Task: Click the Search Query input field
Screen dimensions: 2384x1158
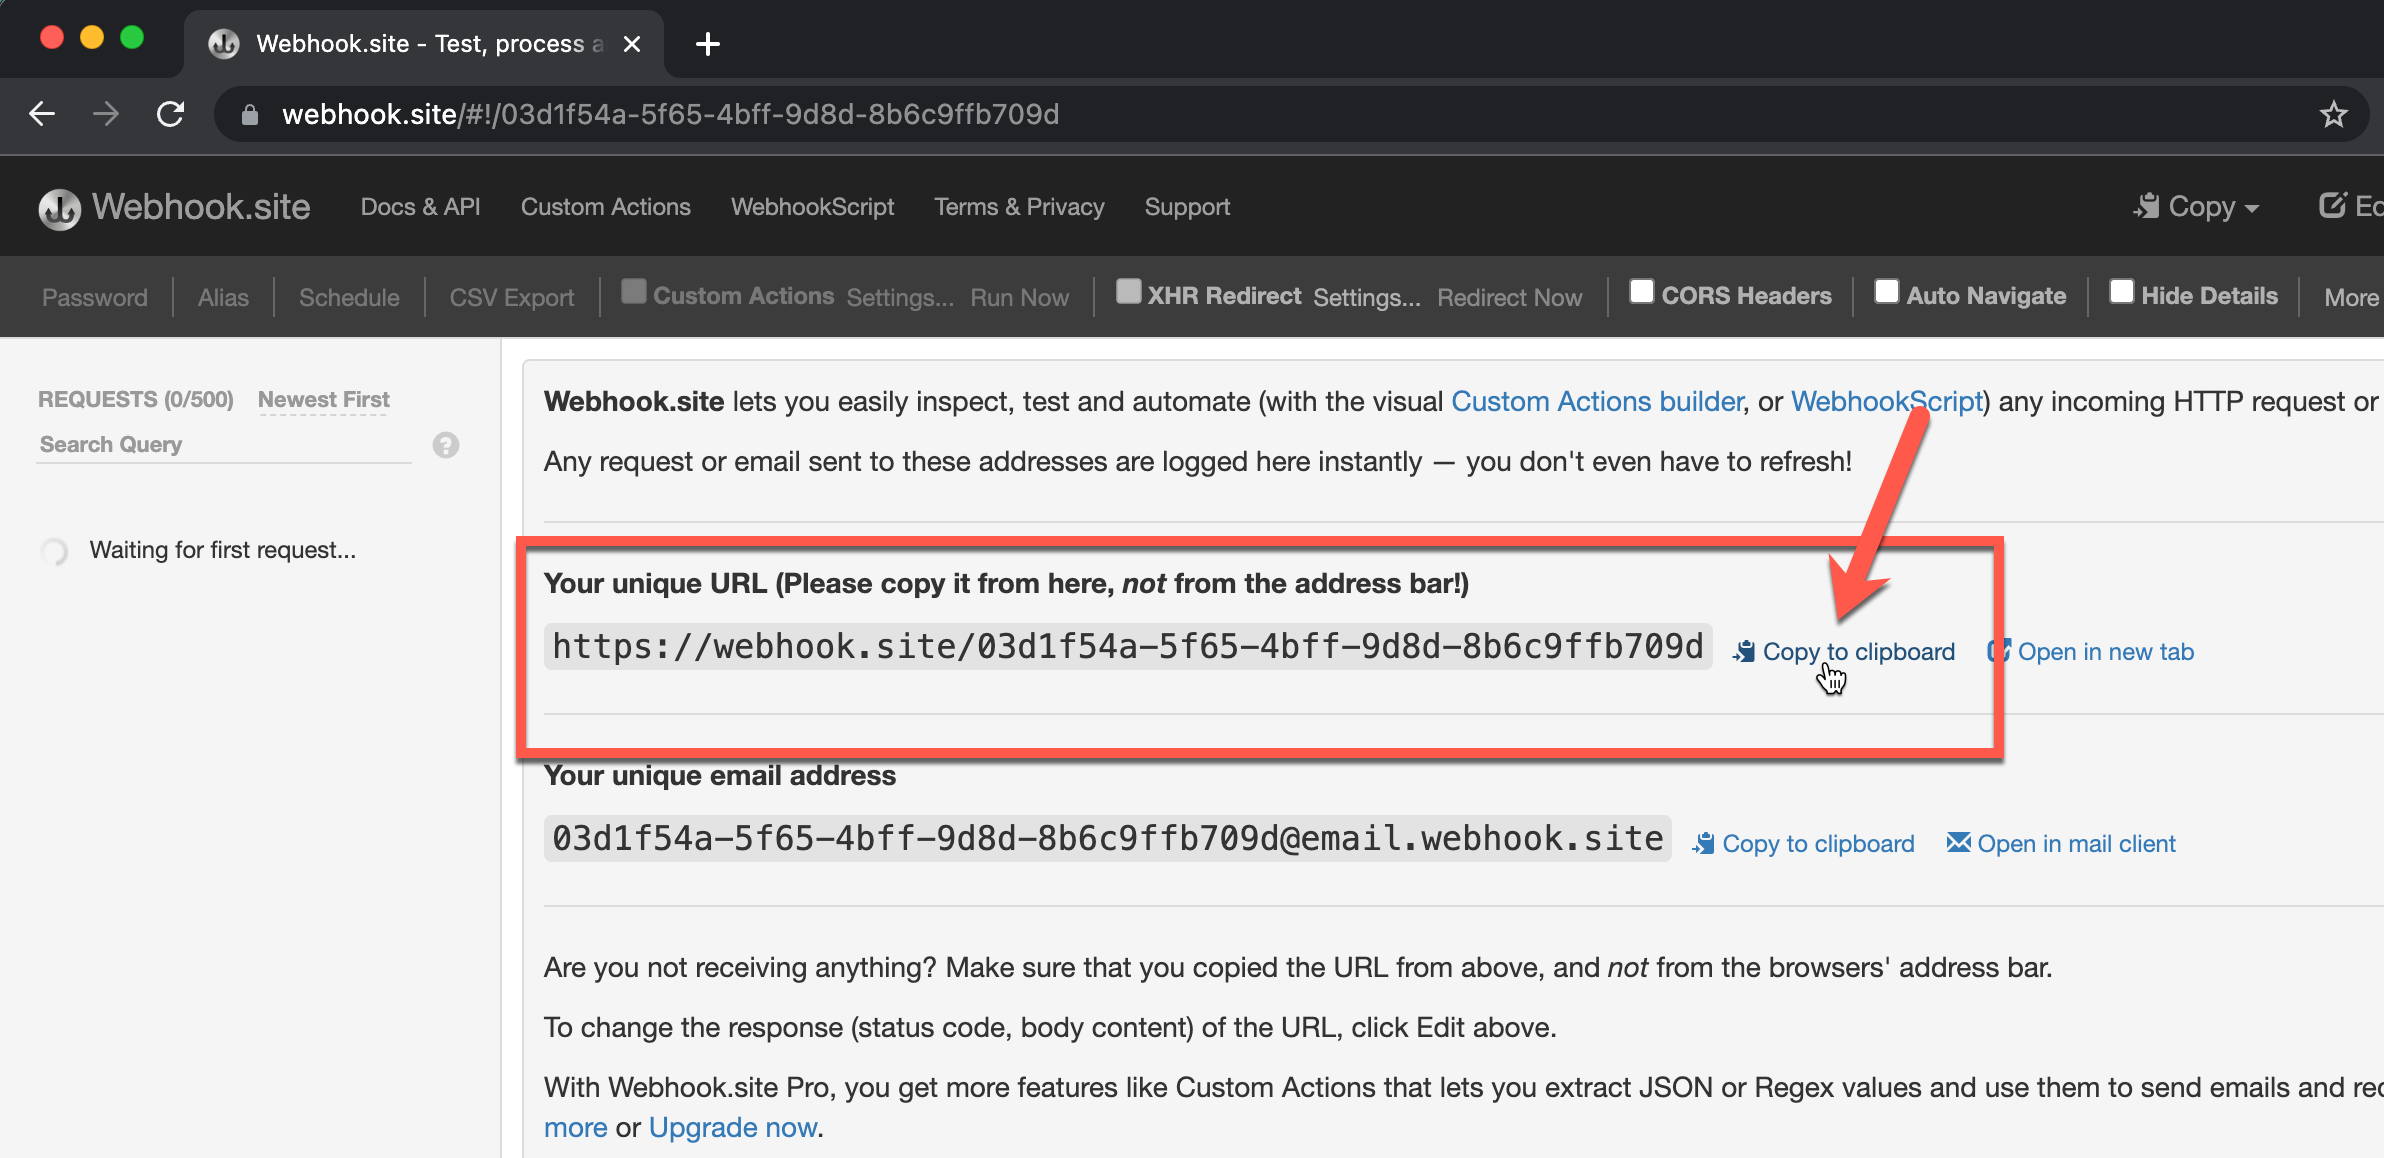Action: pos(224,445)
